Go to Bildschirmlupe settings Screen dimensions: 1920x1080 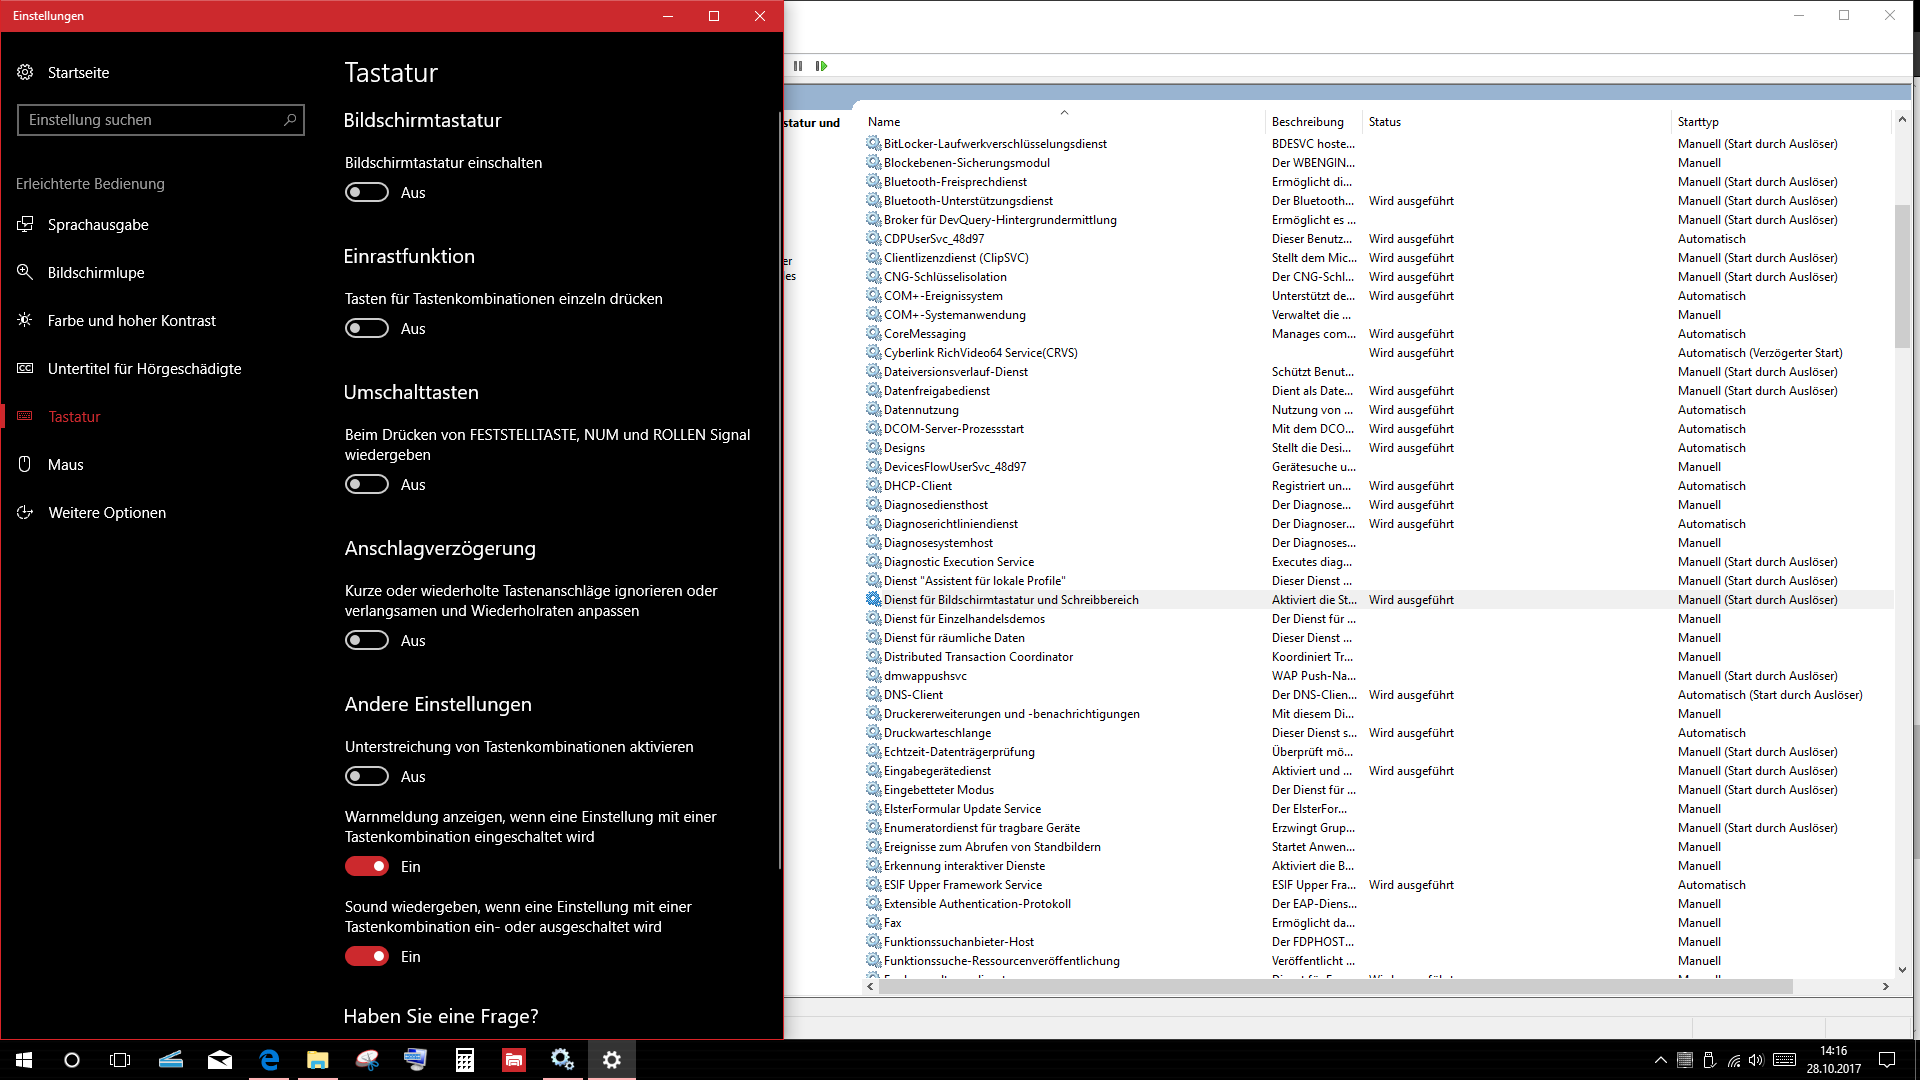point(96,272)
